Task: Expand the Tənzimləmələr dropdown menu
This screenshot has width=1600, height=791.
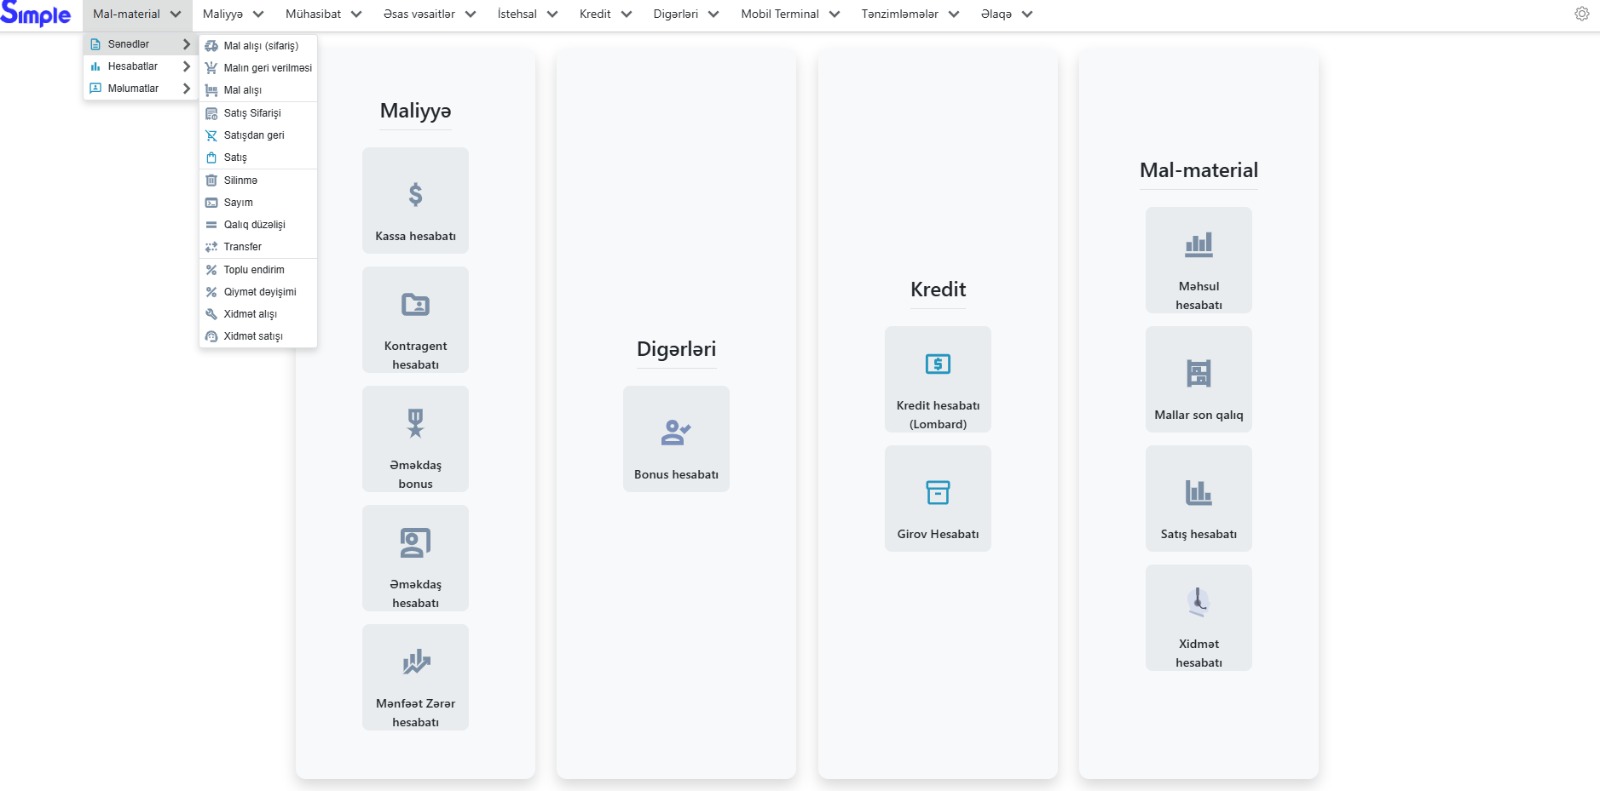Action: [x=910, y=14]
